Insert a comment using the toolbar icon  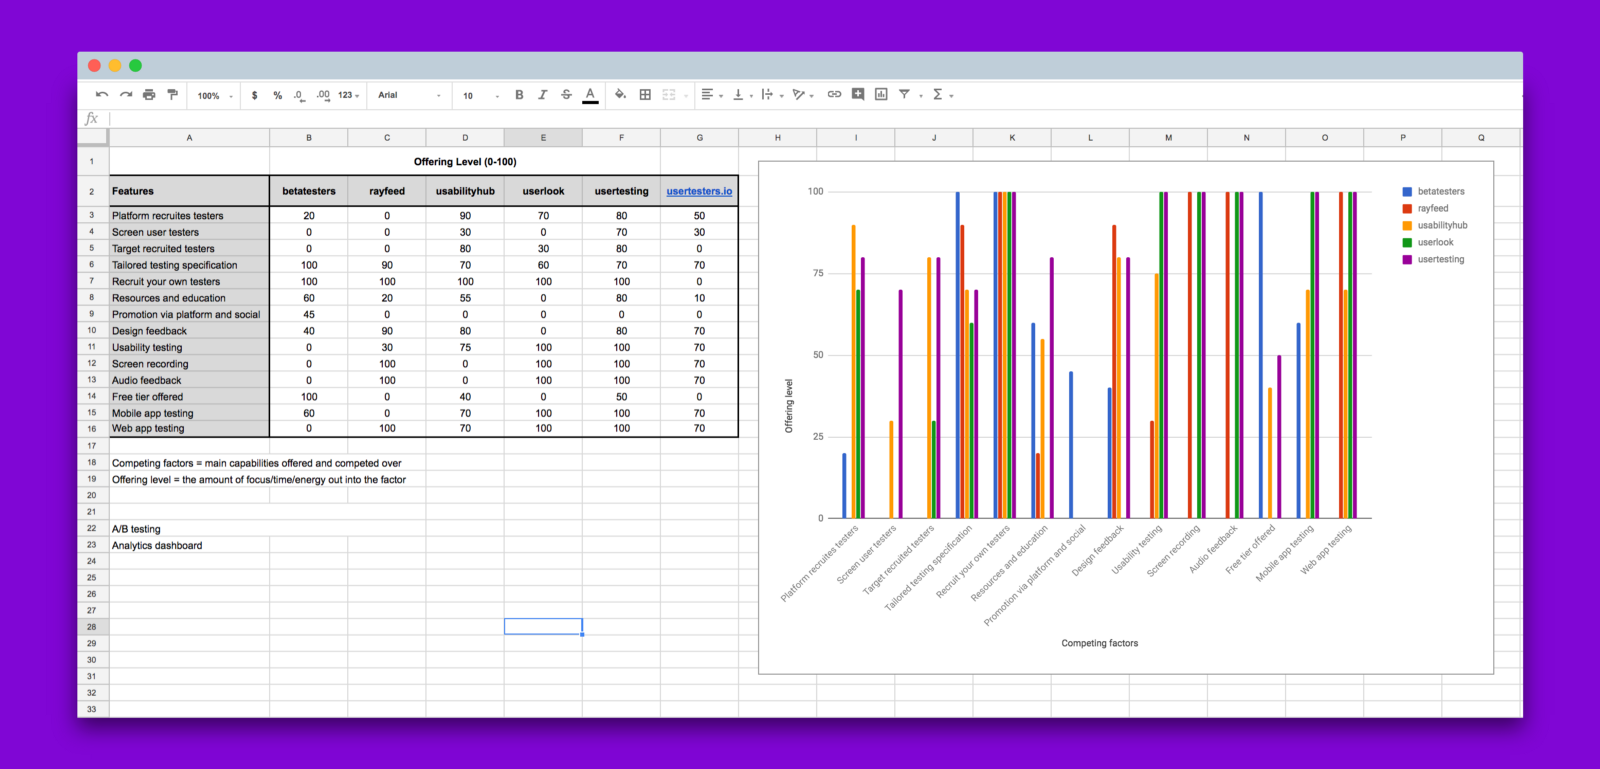point(858,94)
